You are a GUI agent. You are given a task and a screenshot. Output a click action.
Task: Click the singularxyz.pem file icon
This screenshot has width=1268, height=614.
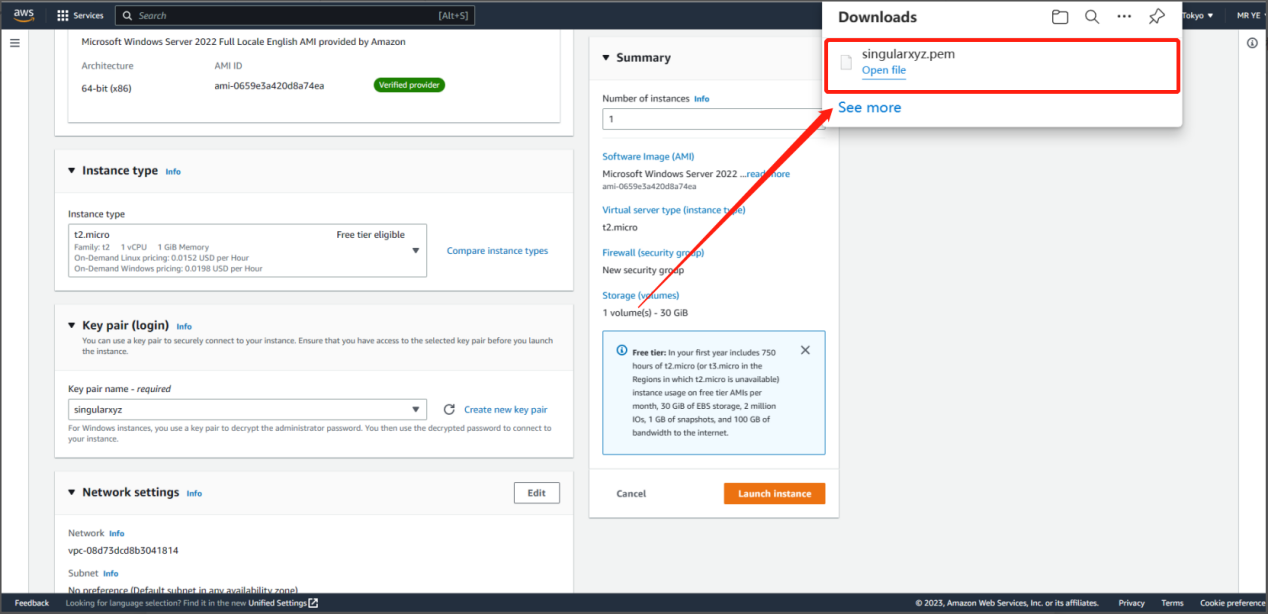846,62
